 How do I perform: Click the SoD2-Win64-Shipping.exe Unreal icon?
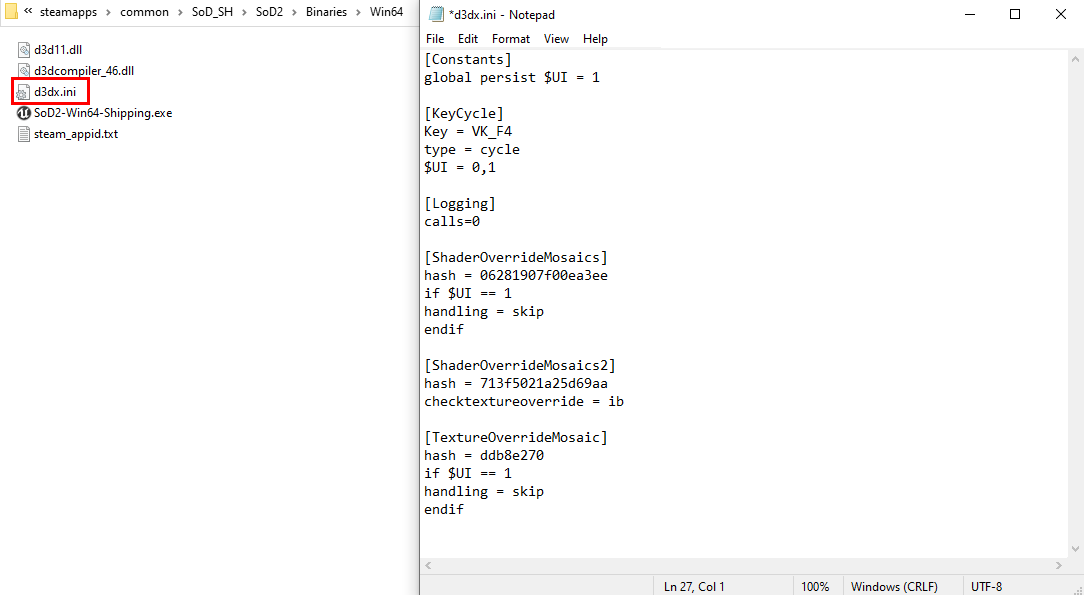coord(25,113)
